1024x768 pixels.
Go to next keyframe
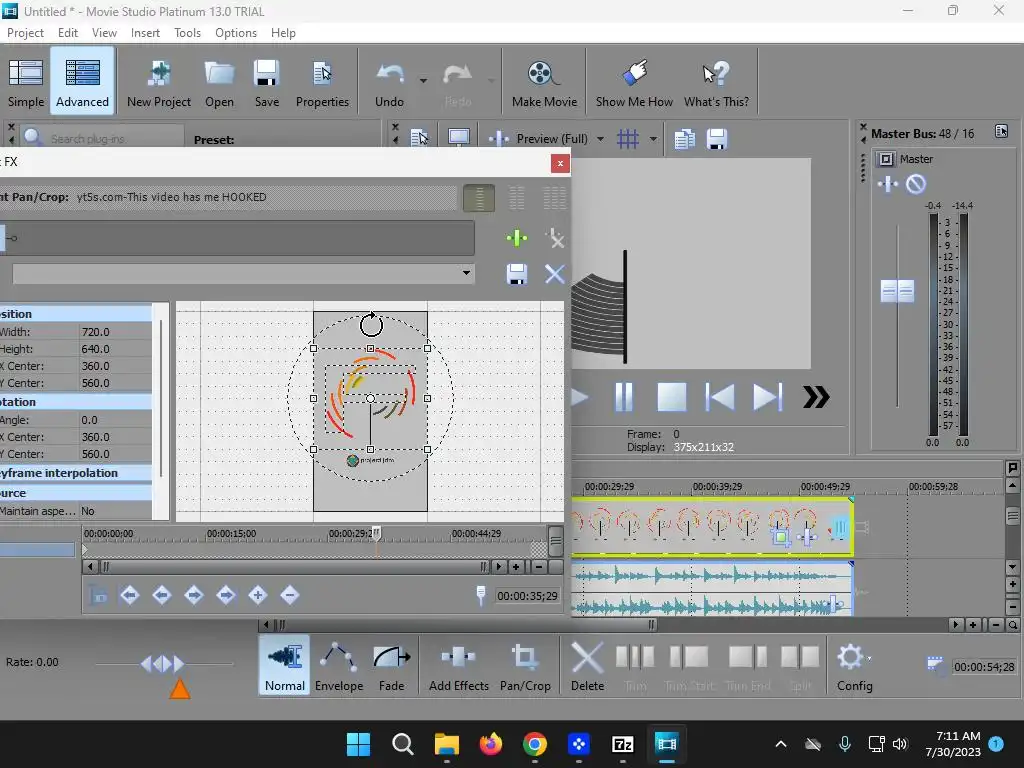[x=193, y=595]
